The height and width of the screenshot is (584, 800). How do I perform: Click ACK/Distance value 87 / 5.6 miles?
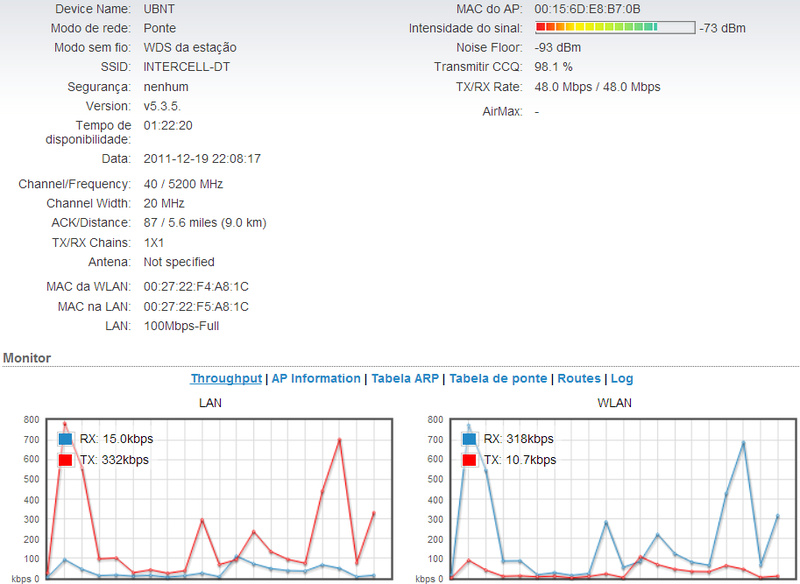(205, 222)
